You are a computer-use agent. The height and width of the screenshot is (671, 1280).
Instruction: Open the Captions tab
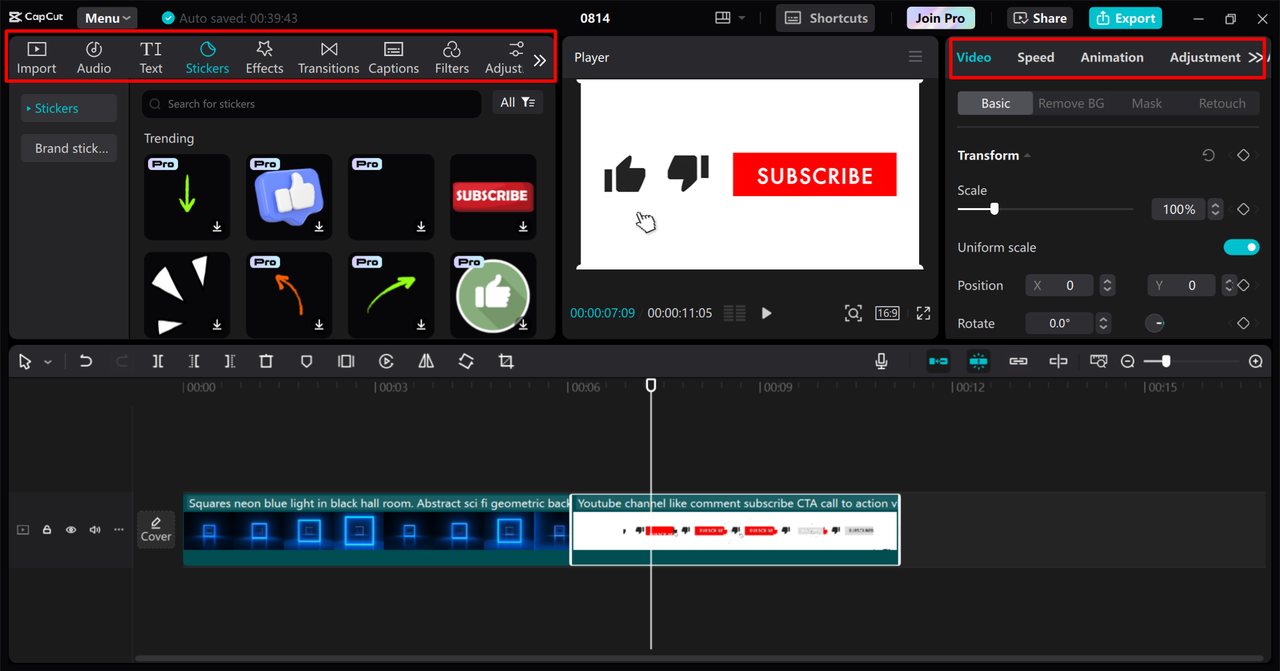[x=394, y=58]
